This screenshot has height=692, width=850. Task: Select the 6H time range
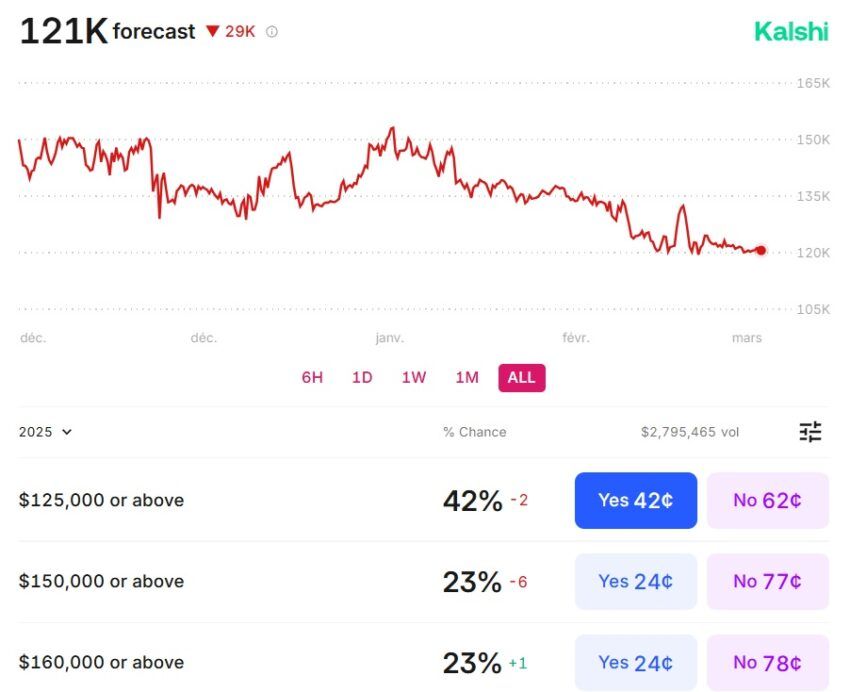312,377
